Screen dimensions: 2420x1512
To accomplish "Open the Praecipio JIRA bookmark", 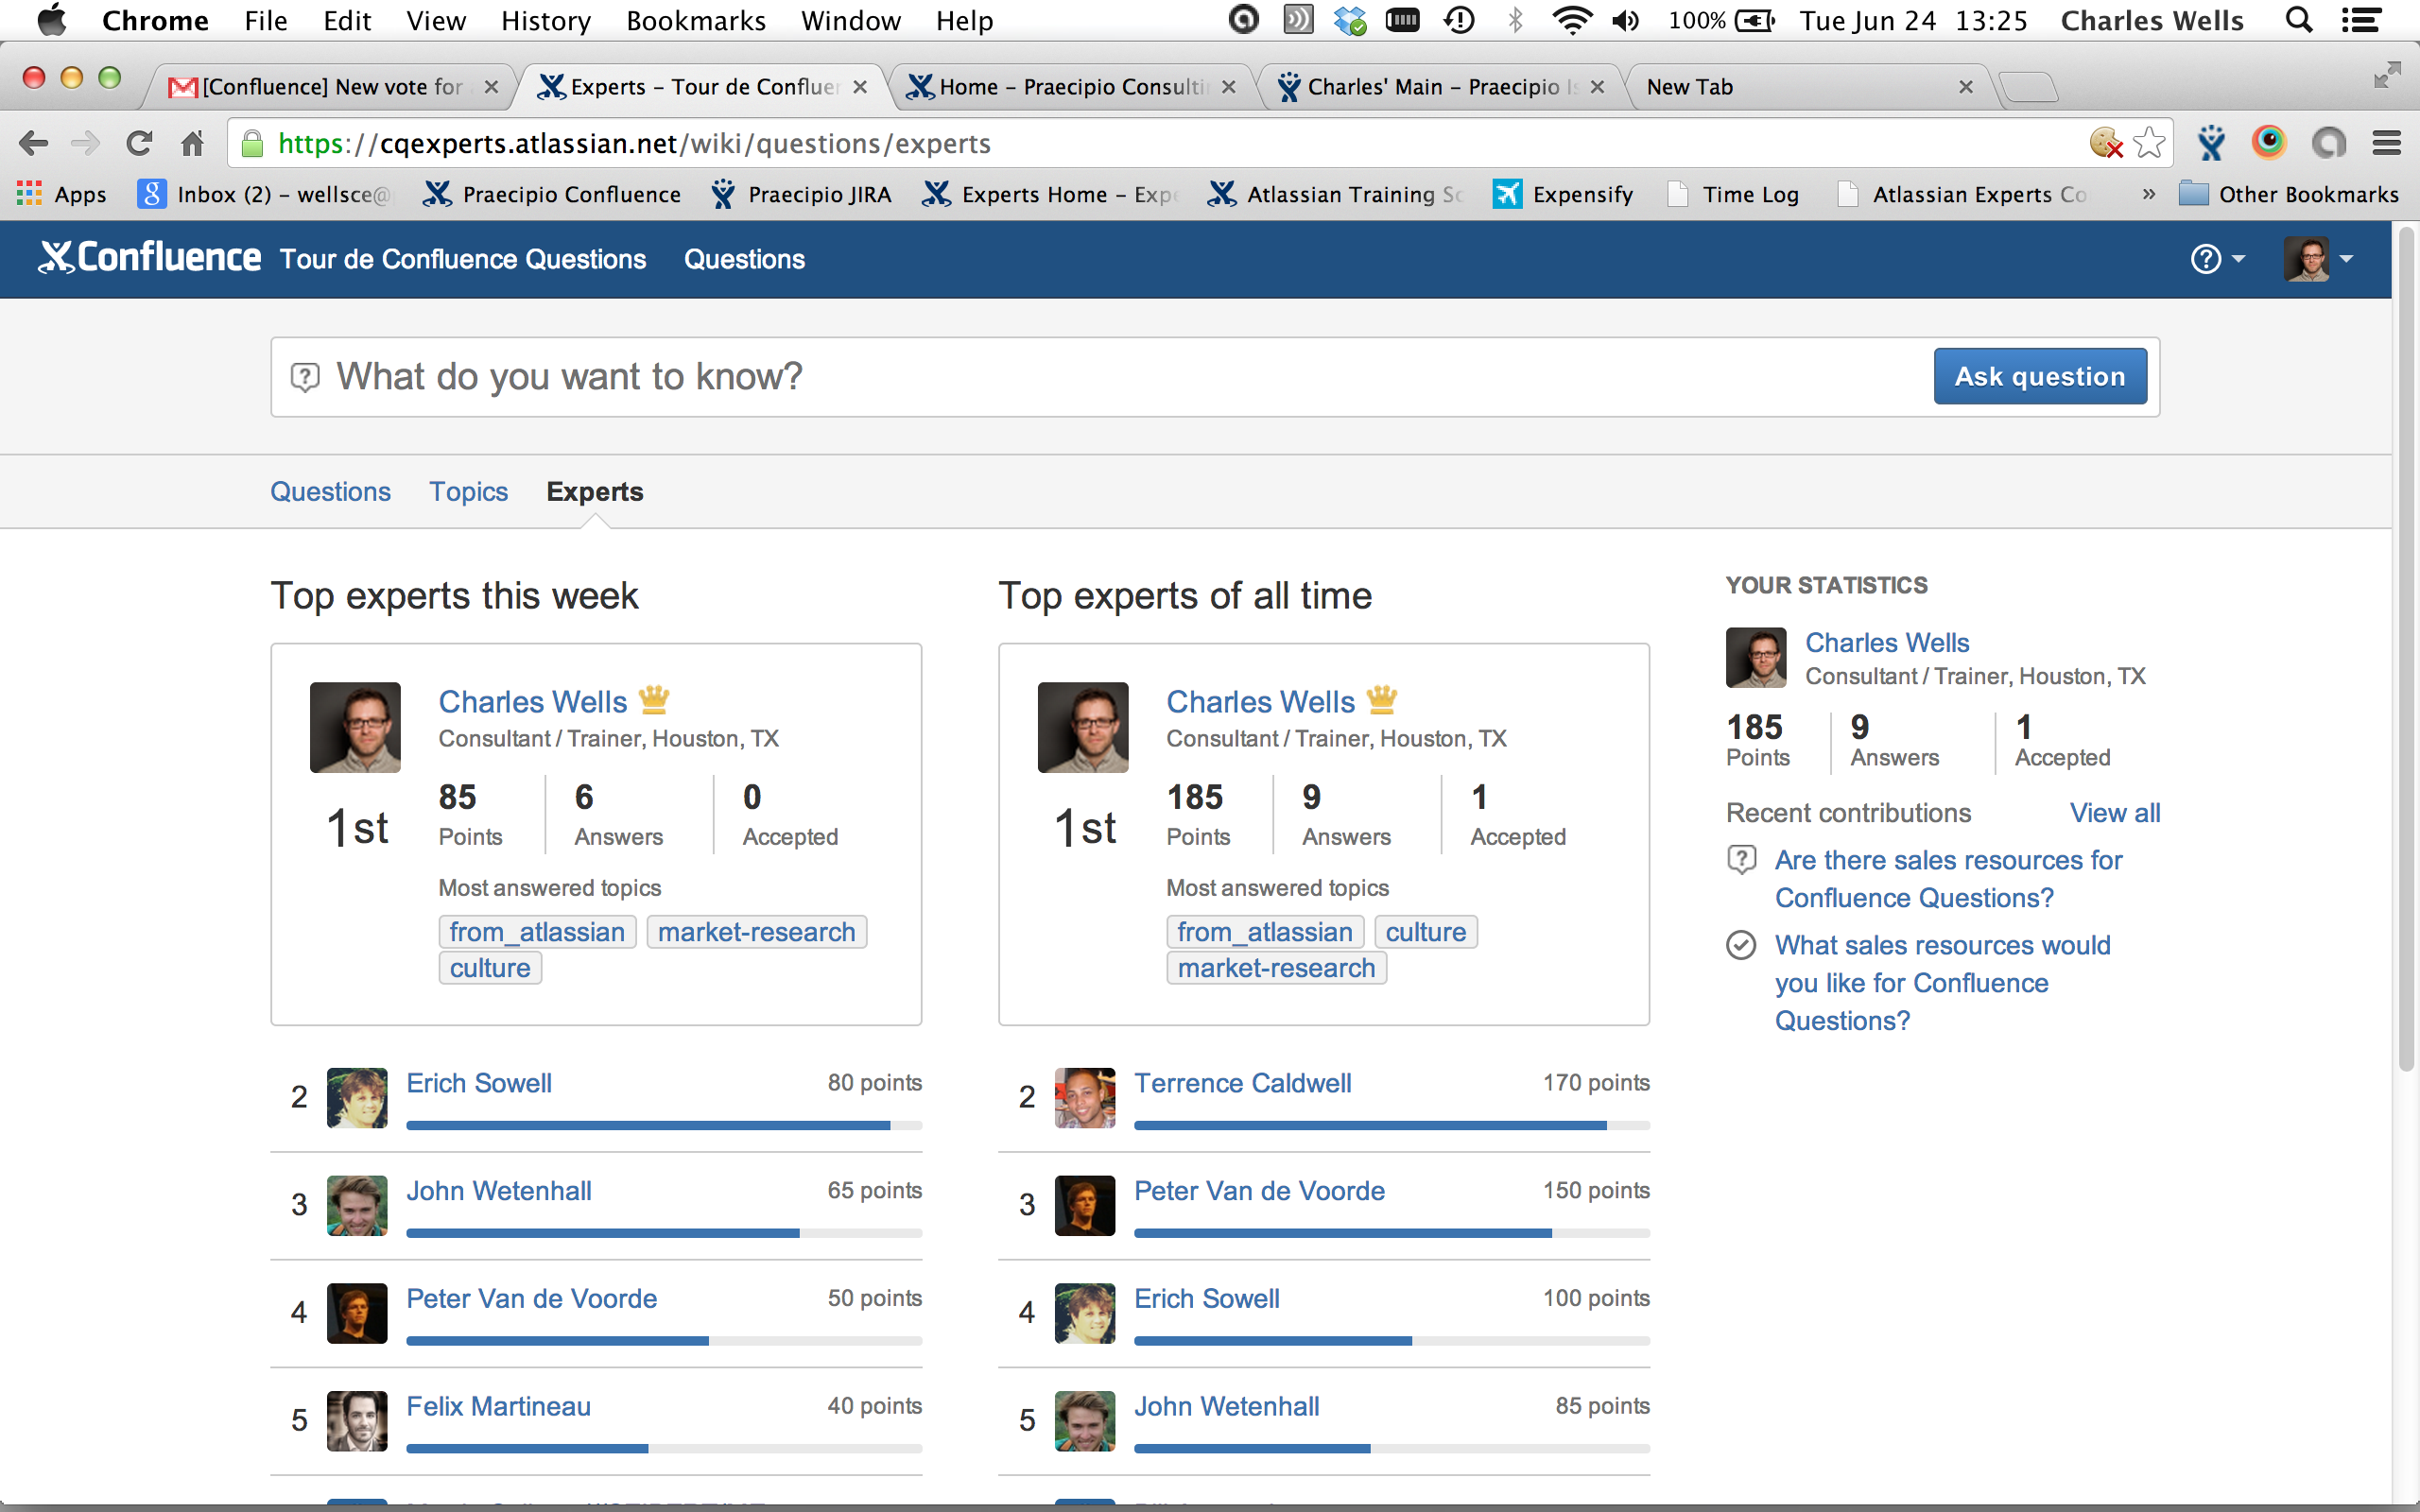I will [x=801, y=194].
